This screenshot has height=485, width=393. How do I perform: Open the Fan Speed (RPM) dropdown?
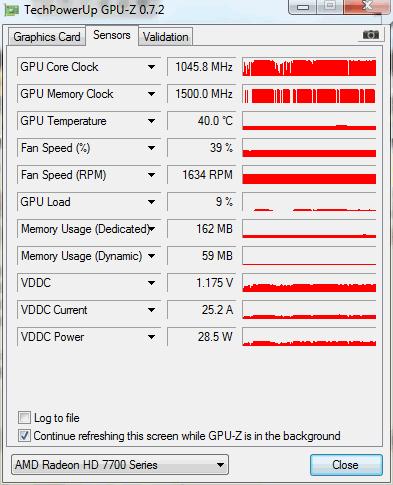coord(151,175)
